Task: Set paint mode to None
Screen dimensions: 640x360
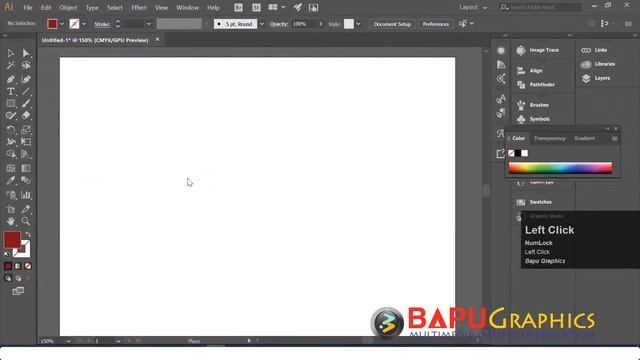Action: 28,266
